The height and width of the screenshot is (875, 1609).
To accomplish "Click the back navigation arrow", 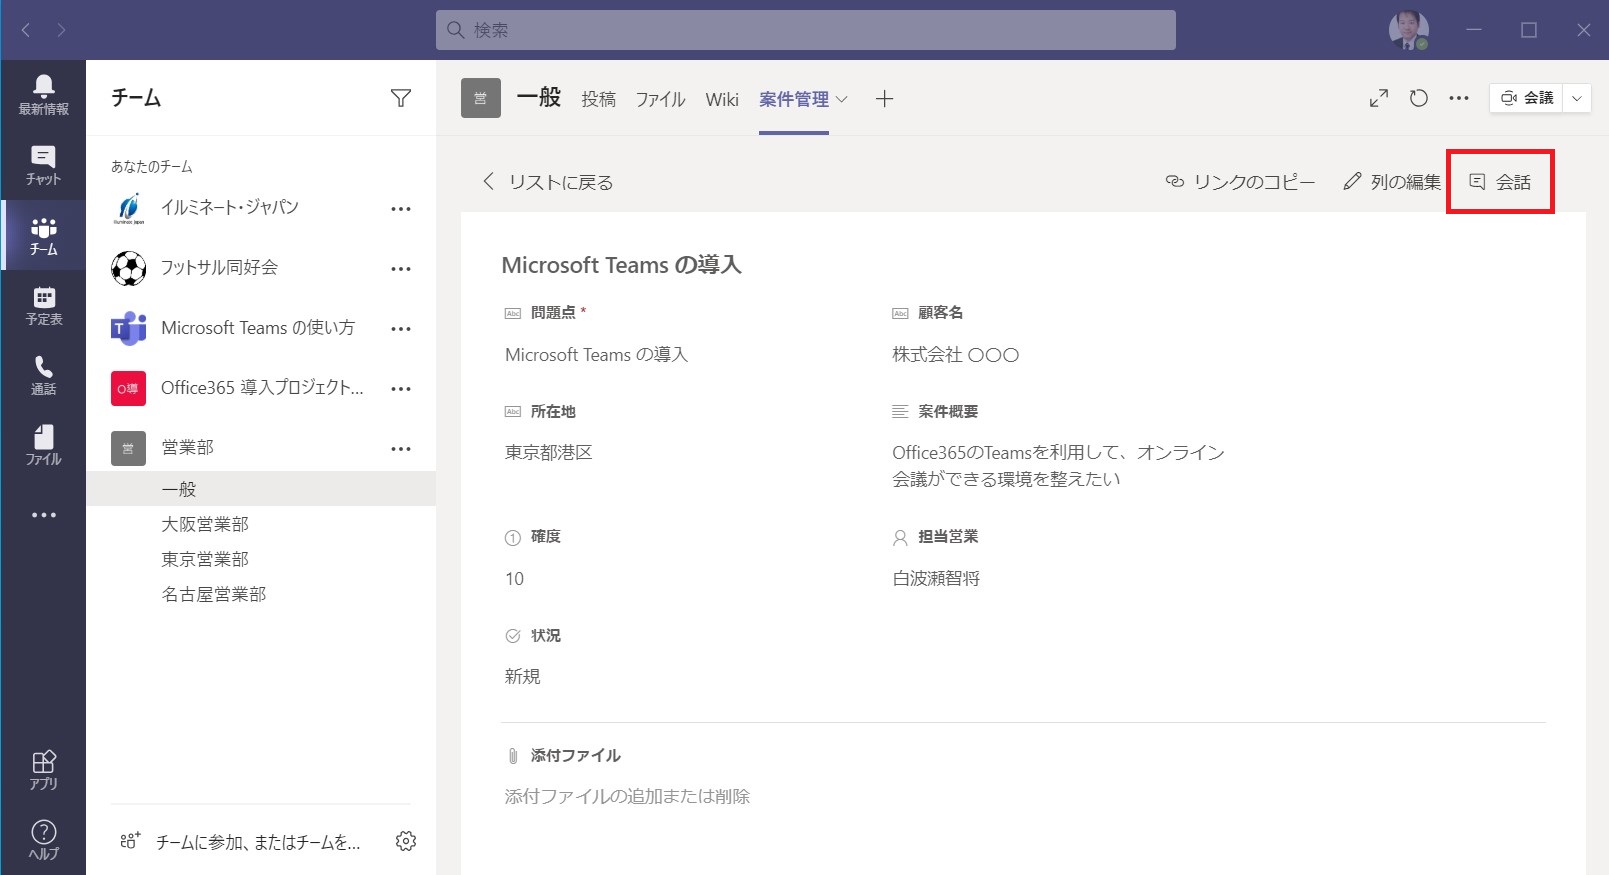I will (x=26, y=30).
